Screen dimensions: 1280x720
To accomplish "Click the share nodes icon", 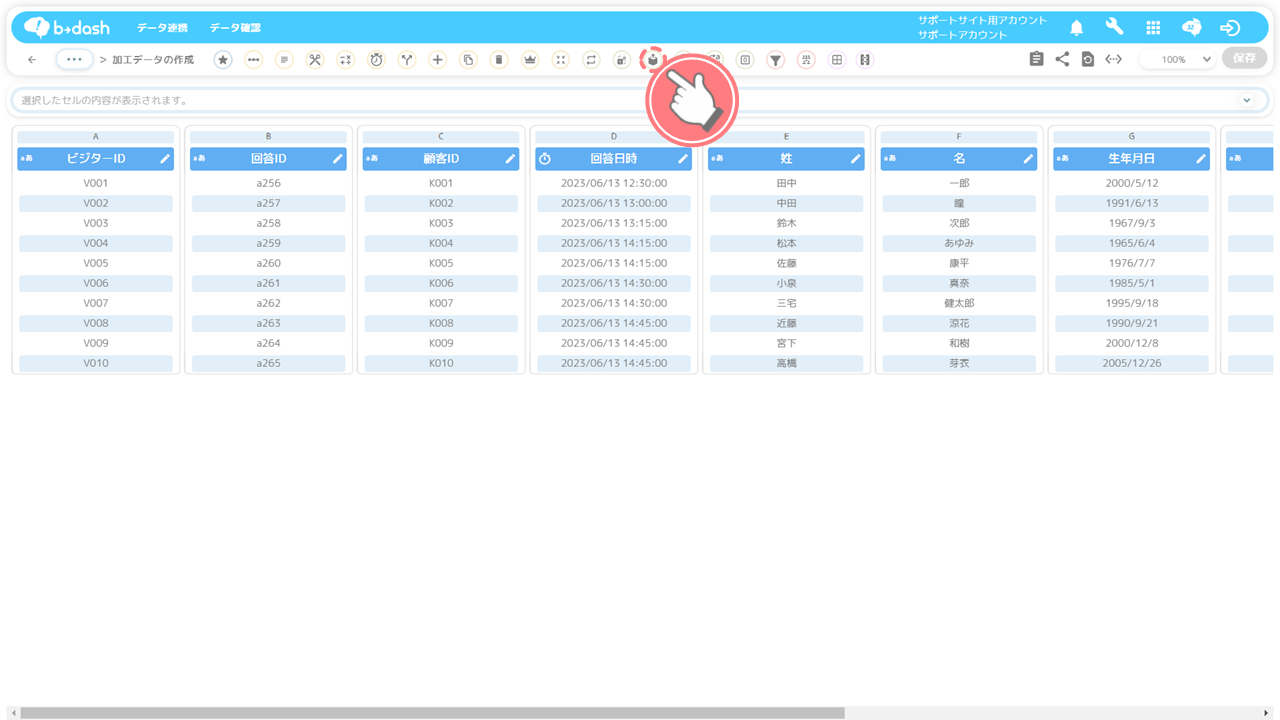I will coord(1062,59).
